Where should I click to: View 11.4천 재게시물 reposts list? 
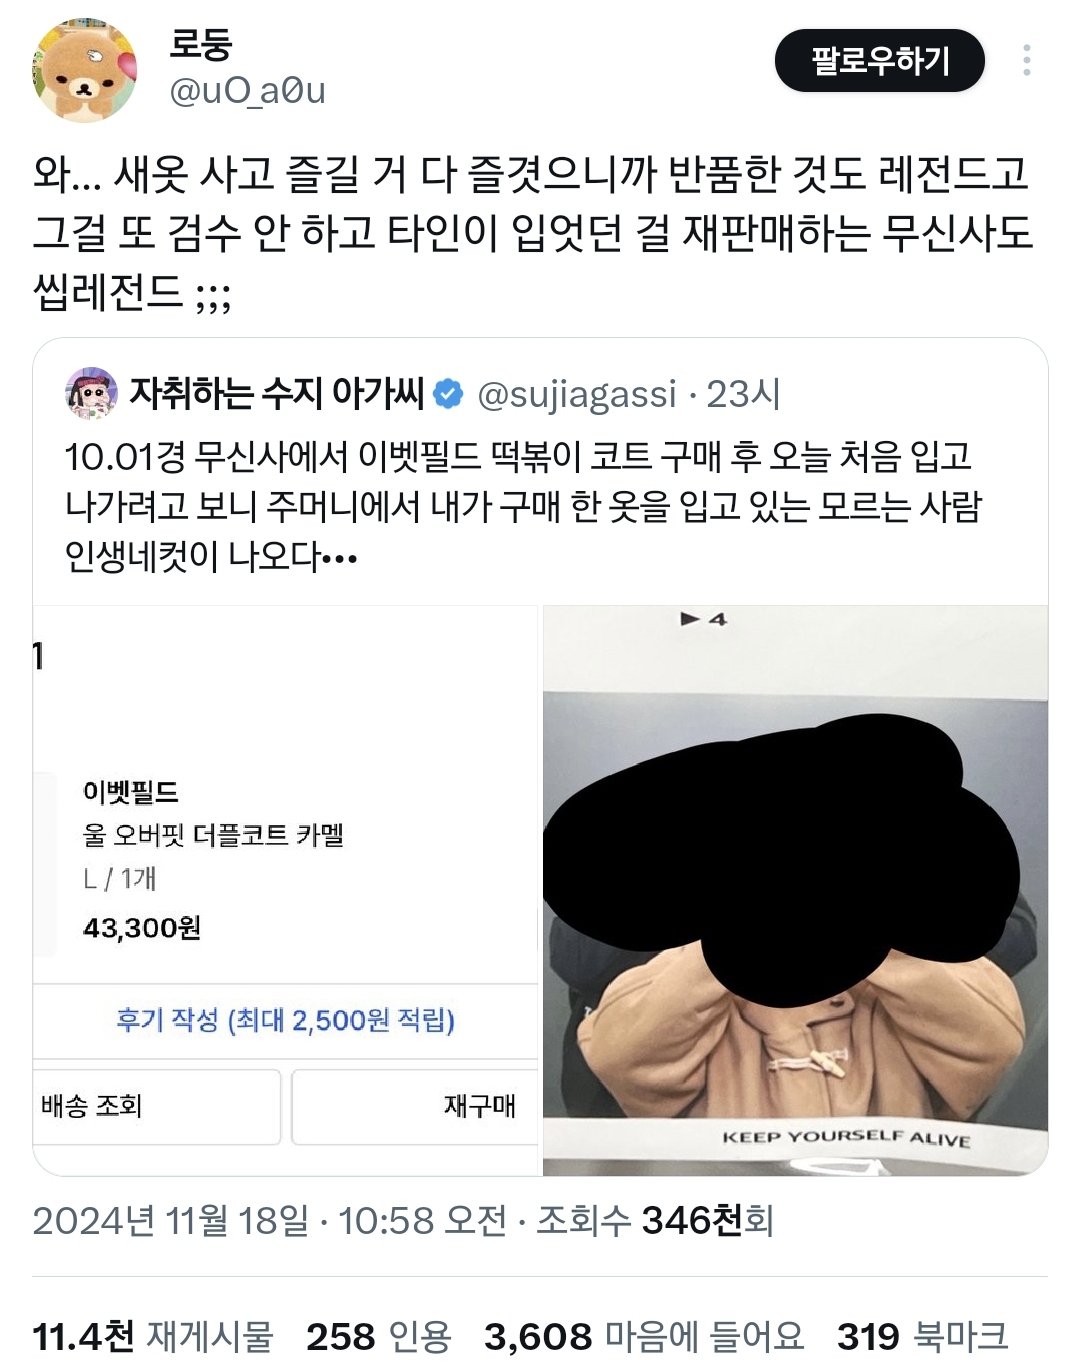pyautogui.click(x=153, y=1336)
